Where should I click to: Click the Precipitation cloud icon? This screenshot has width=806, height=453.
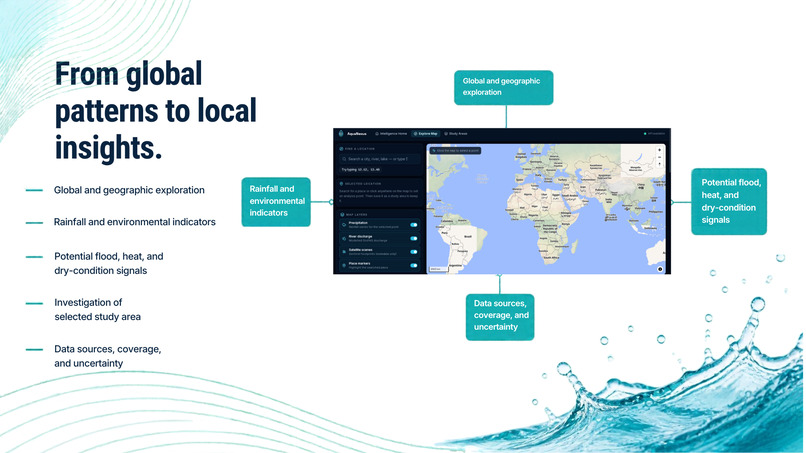(x=344, y=225)
